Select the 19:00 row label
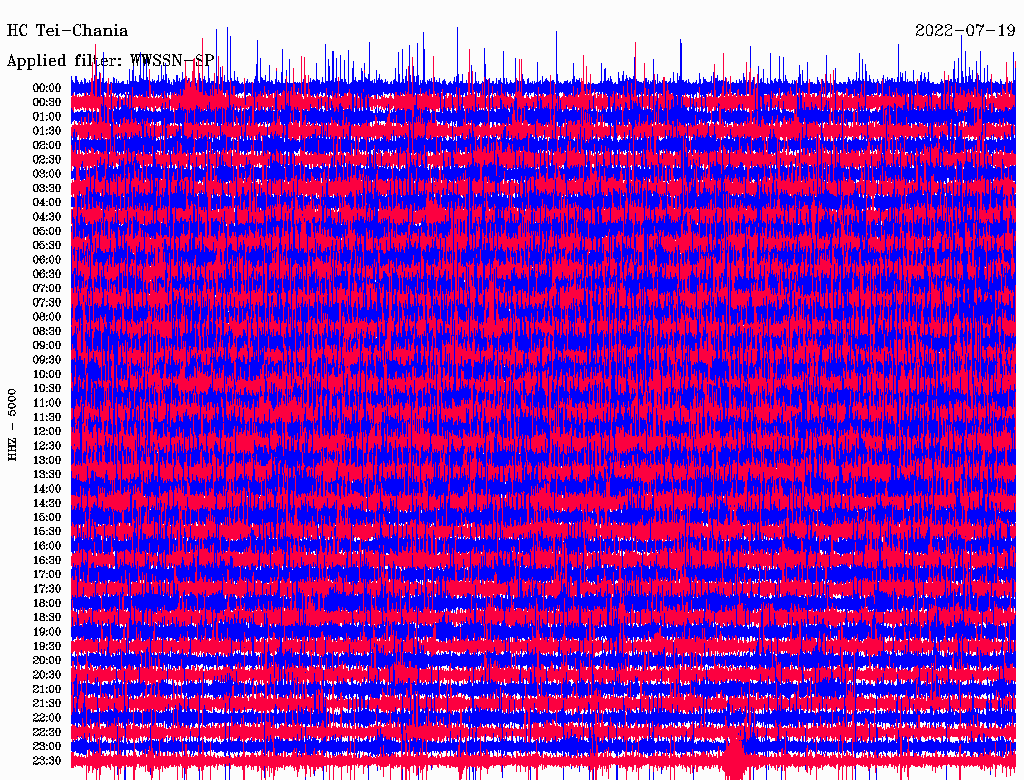The height and width of the screenshot is (780, 1024). 47,631
